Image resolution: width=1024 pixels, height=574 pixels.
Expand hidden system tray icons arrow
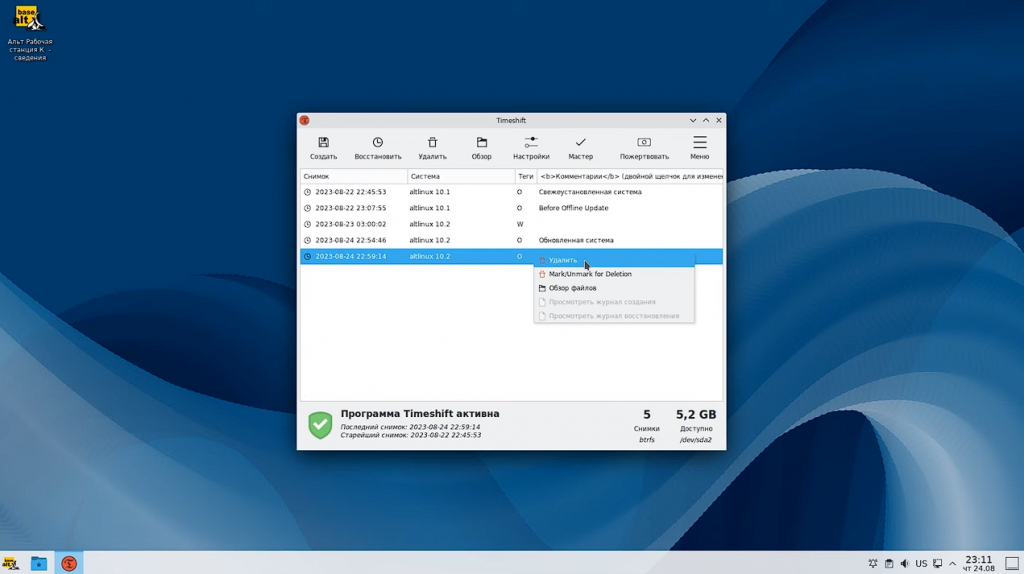(953, 564)
